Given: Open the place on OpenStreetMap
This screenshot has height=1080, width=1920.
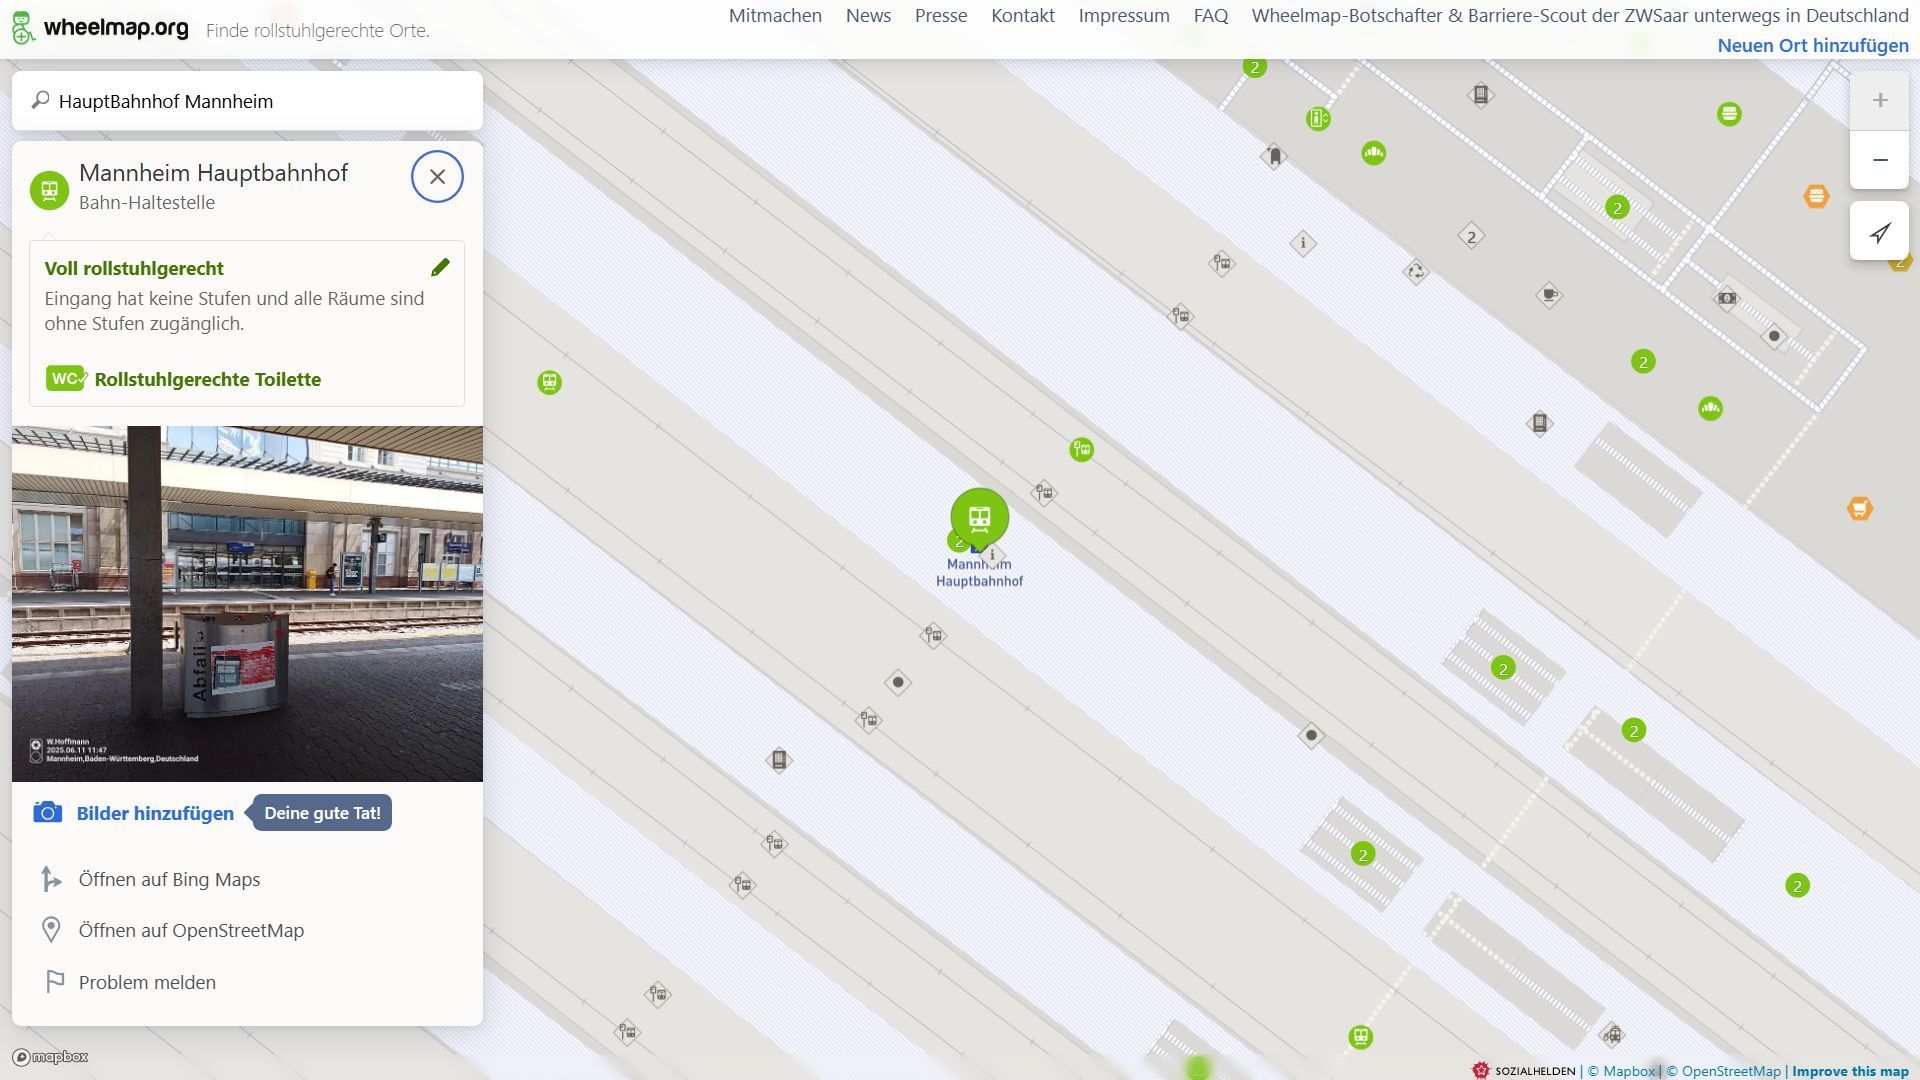Looking at the screenshot, I should (191, 930).
